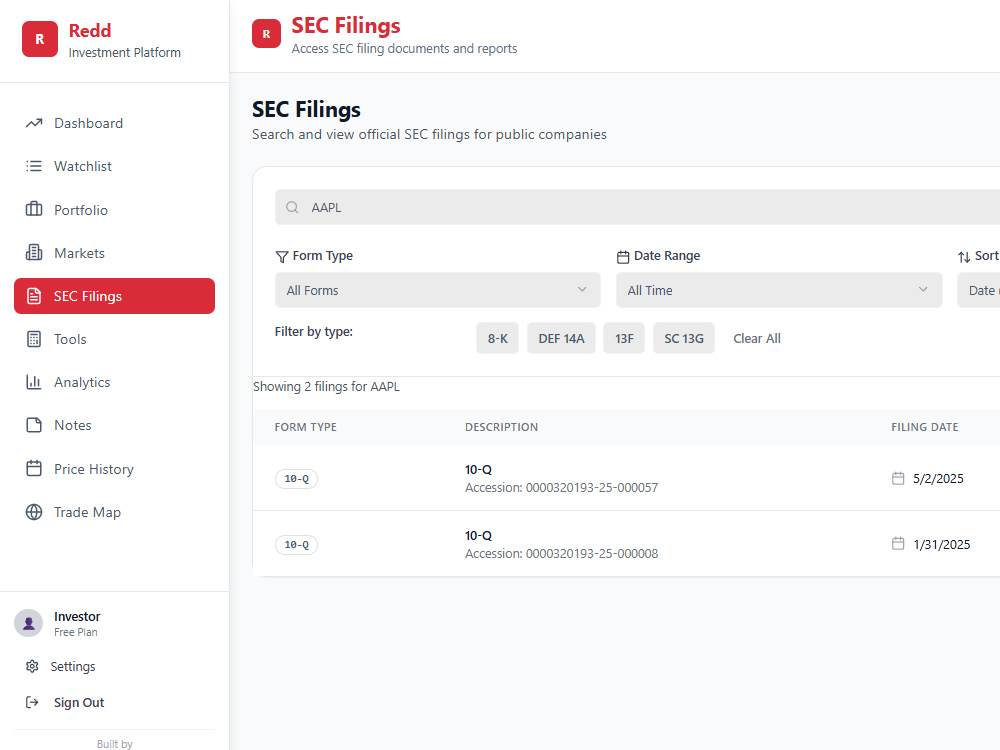Go to Watchlist
The width and height of the screenshot is (1000, 750).
[114, 166]
